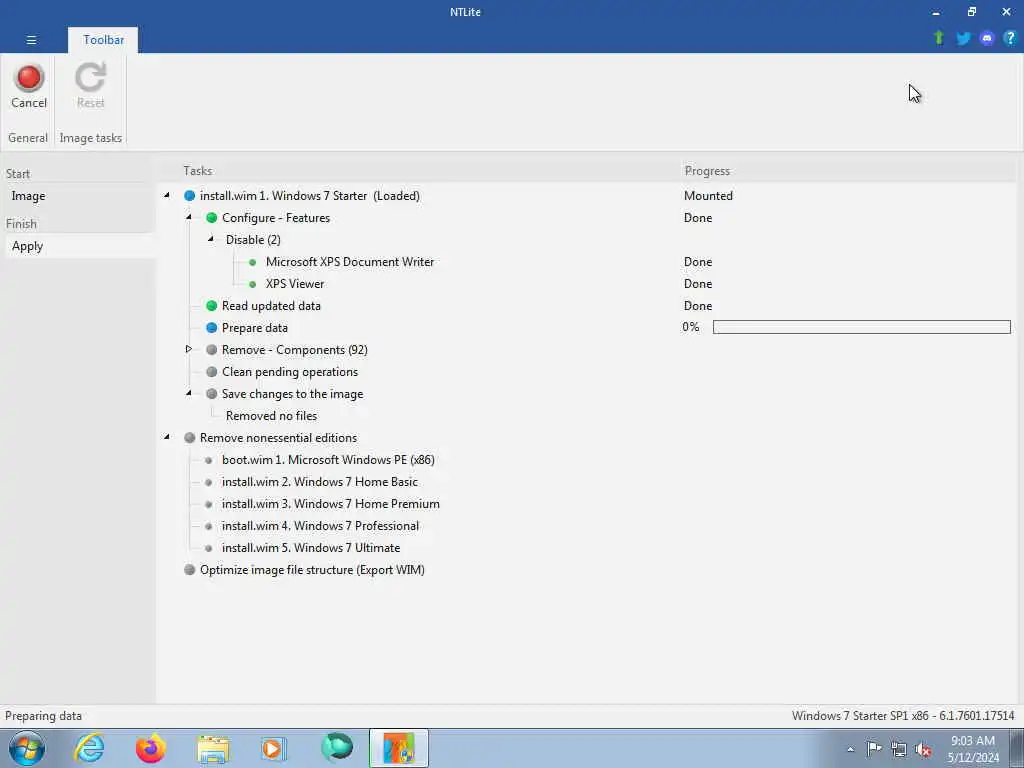The width and height of the screenshot is (1024, 768).
Task: Open Internet Explorer from the taskbar
Action: click(x=89, y=748)
